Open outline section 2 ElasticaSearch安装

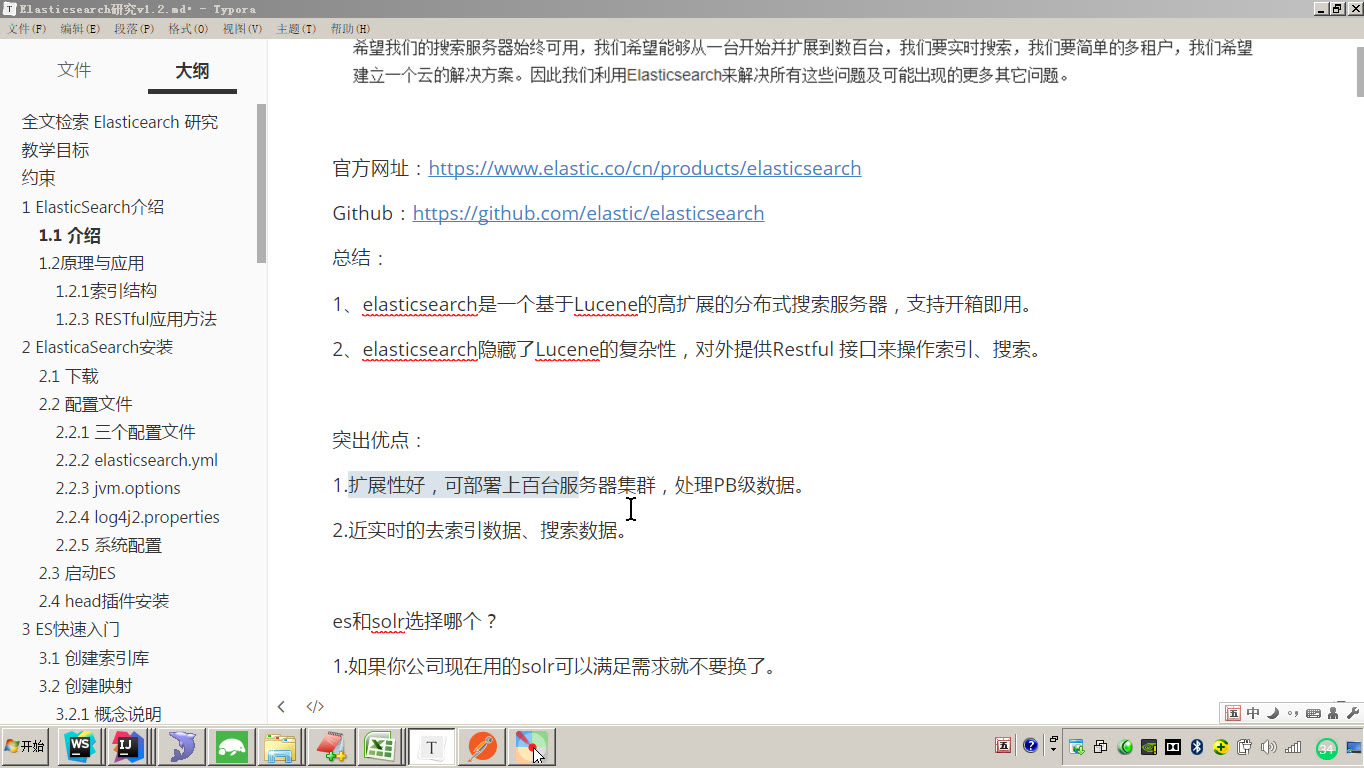pyautogui.click(x=97, y=347)
